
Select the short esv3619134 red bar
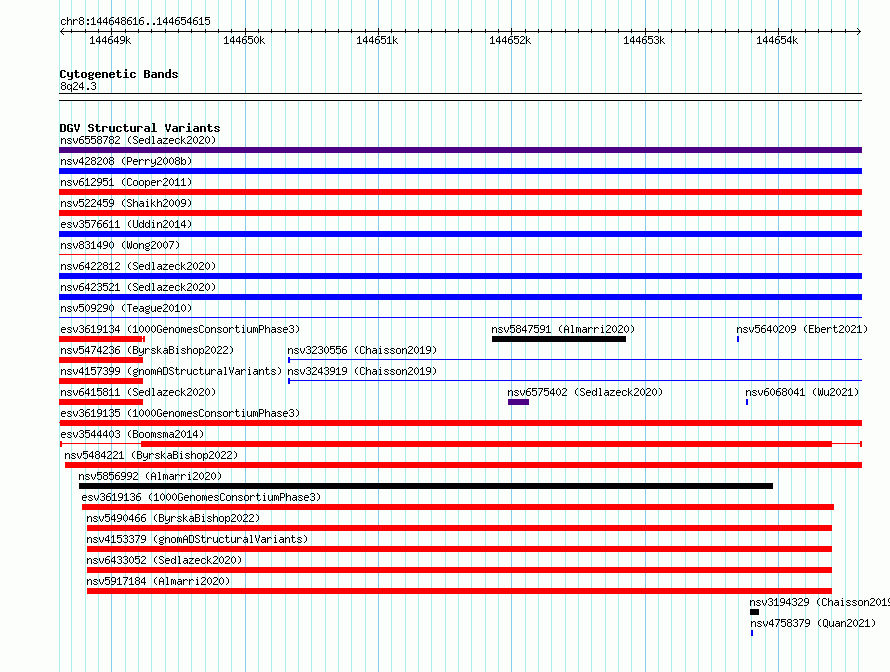pyautogui.click(x=102, y=339)
